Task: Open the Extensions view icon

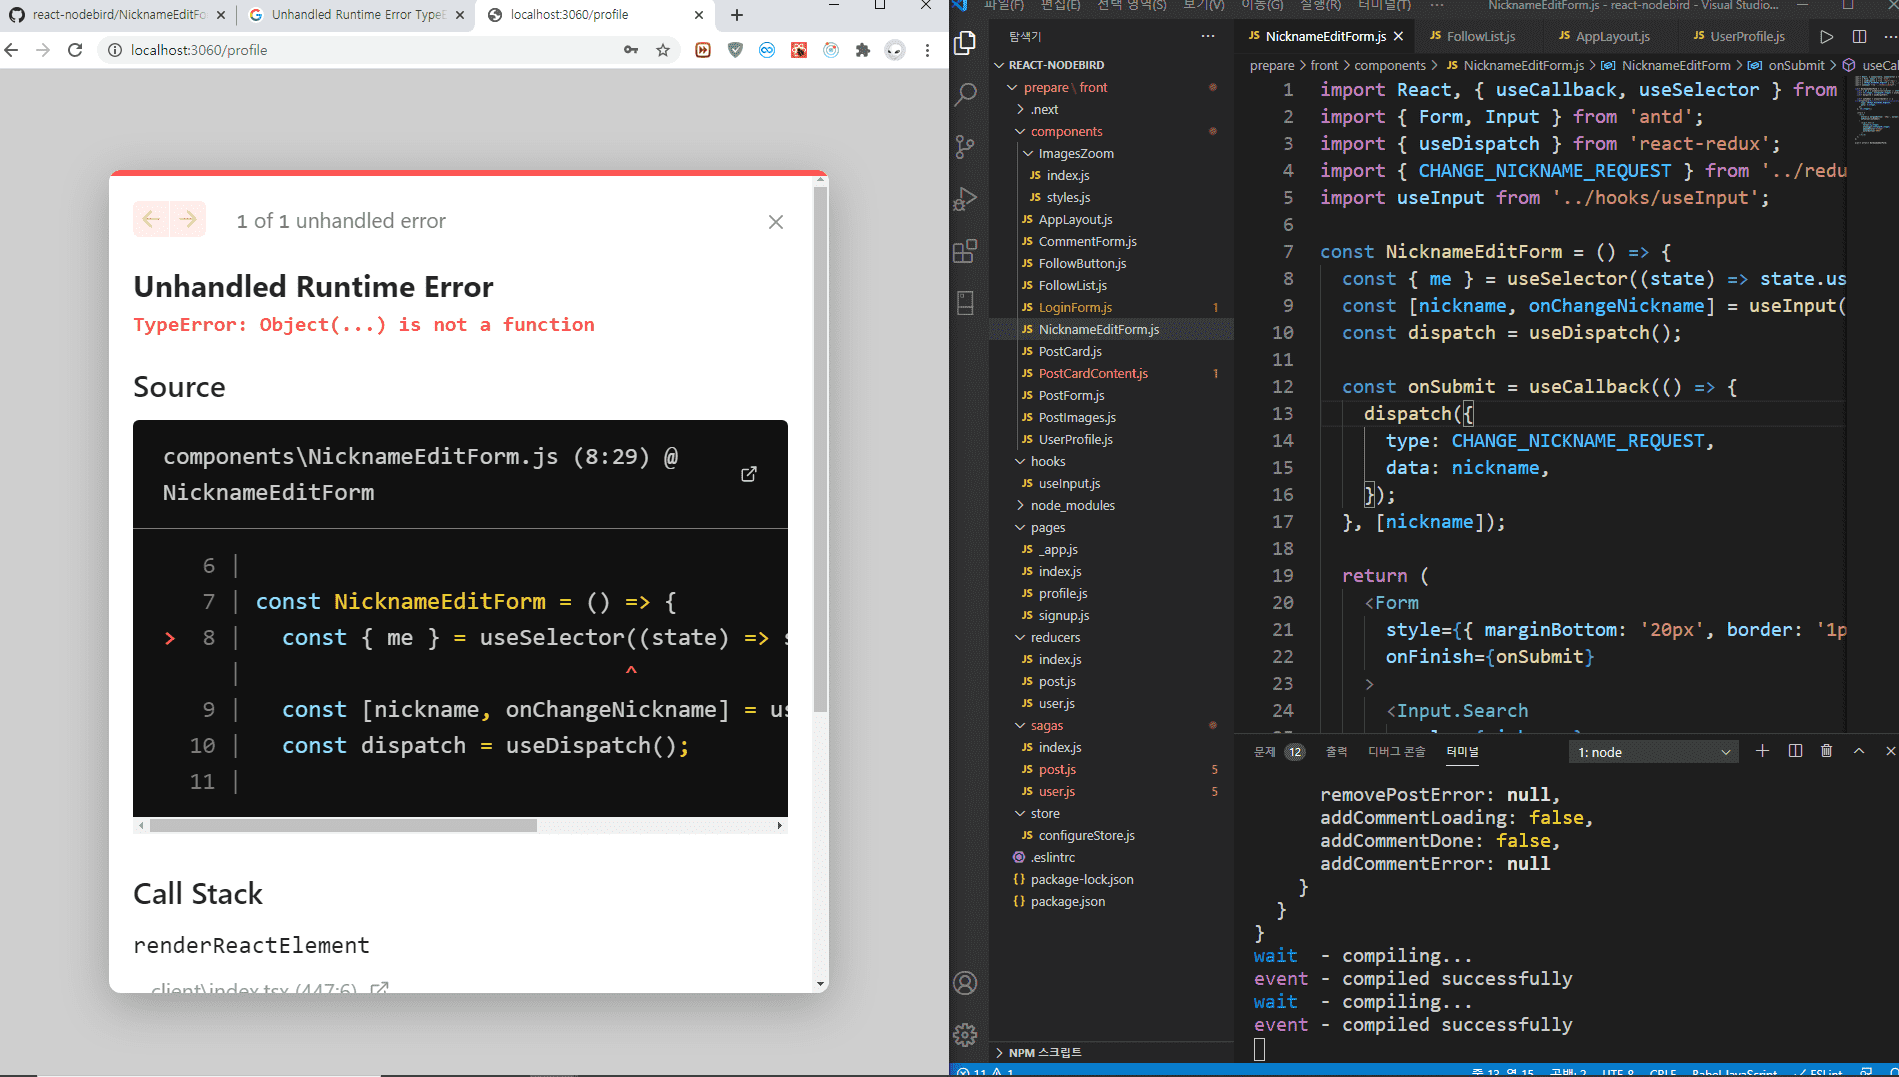Action: pos(965,251)
